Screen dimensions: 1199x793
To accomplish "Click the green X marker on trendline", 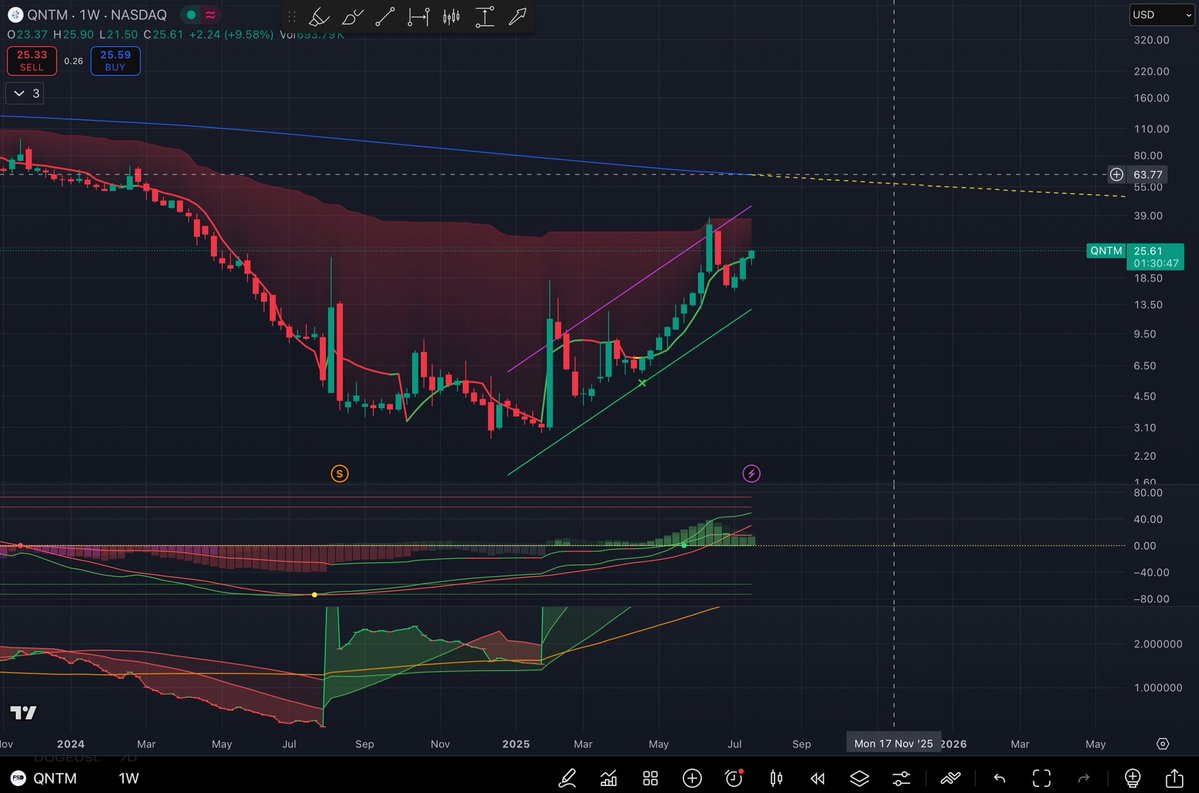I will click(x=642, y=382).
